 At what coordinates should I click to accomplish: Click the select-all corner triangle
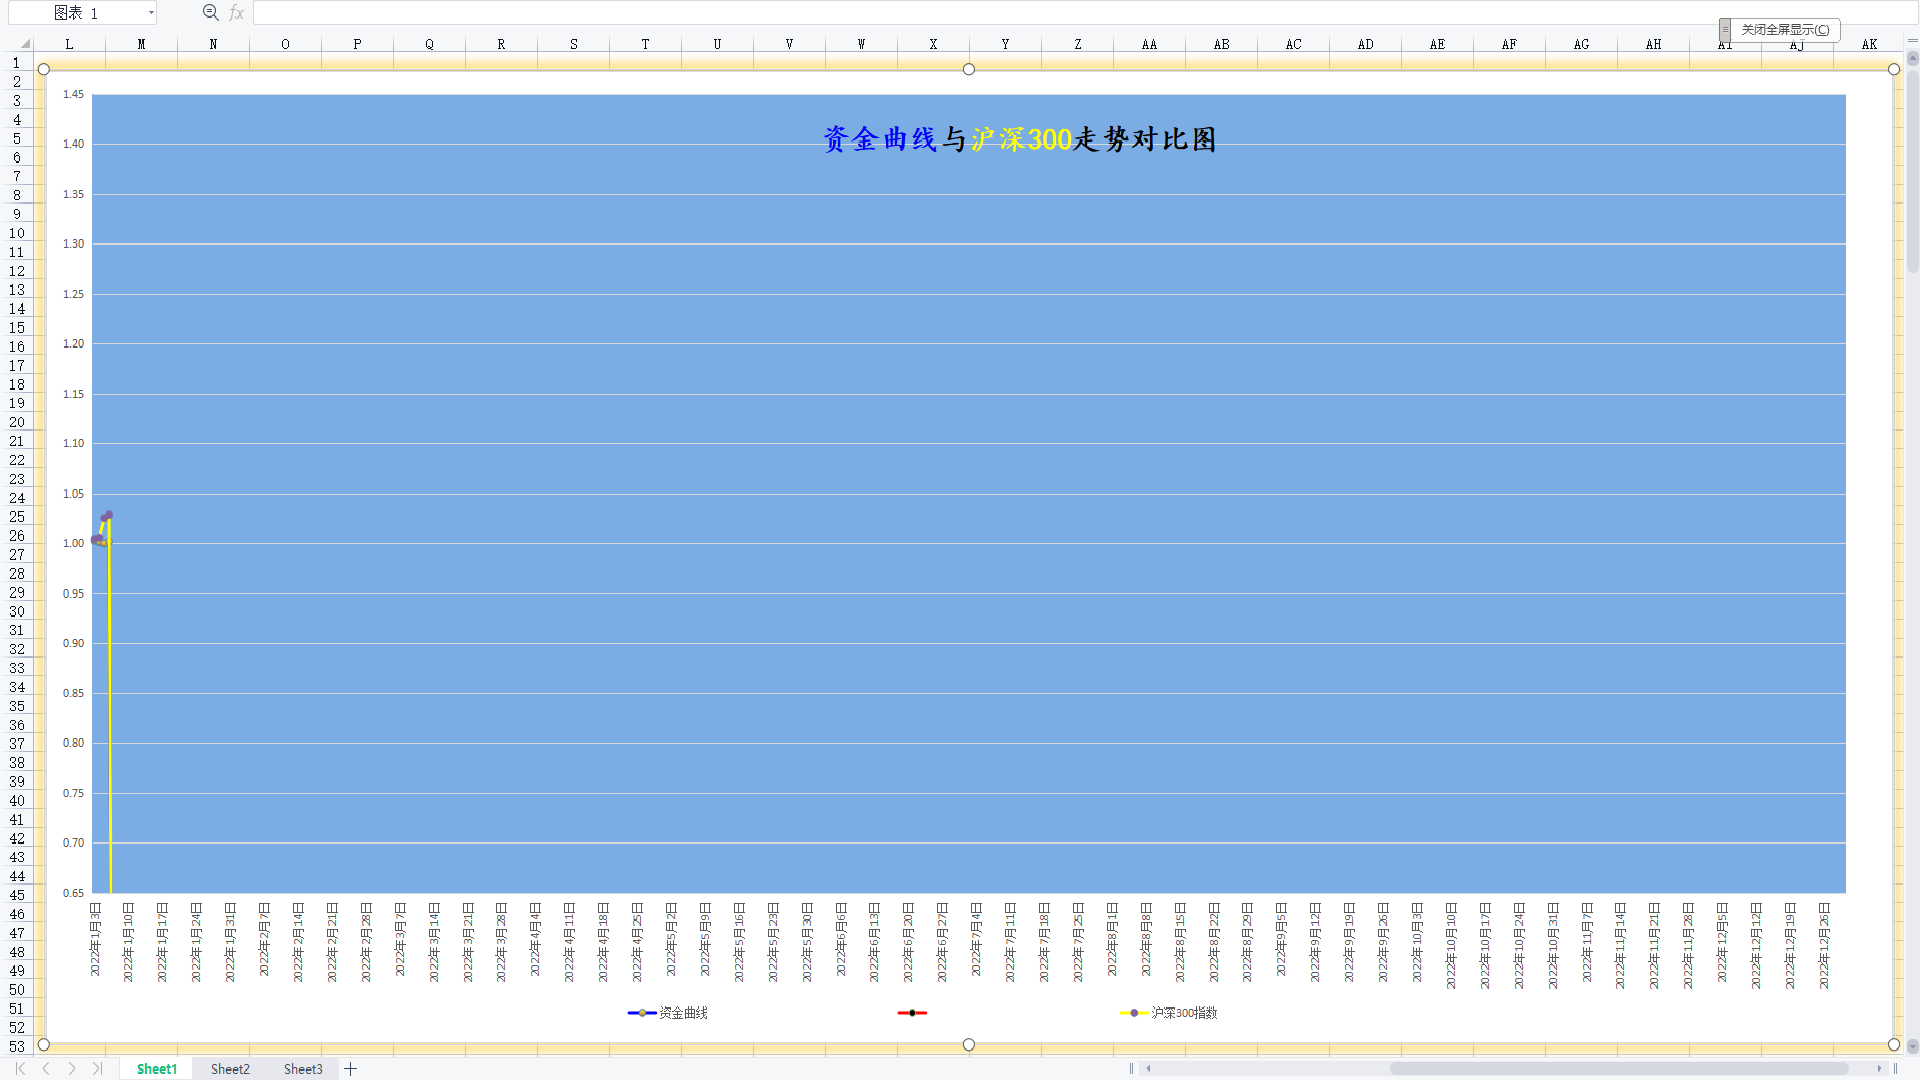pyautogui.click(x=24, y=44)
